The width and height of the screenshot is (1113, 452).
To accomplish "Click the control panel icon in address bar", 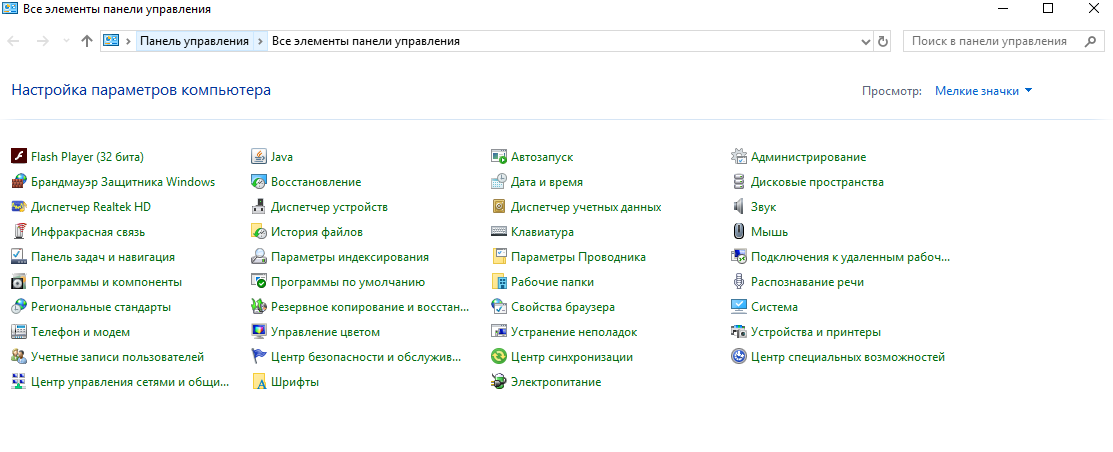I will pos(111,41).
